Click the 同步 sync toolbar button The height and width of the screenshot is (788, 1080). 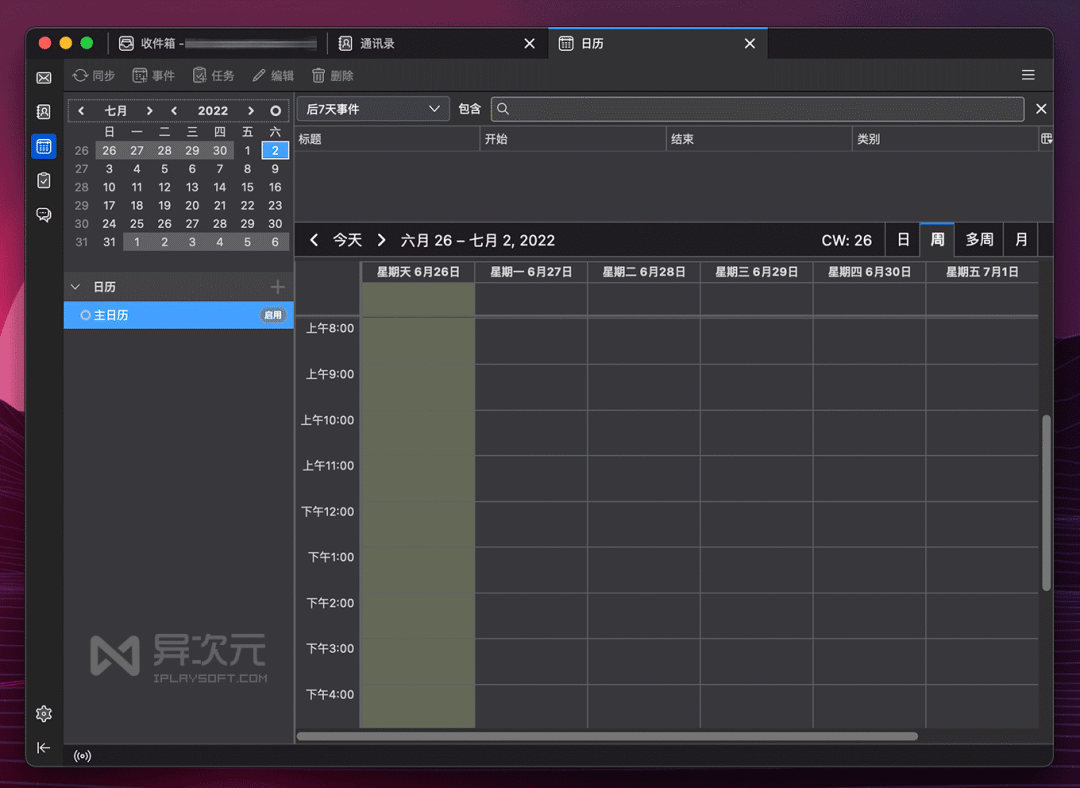tap(94, 76)
